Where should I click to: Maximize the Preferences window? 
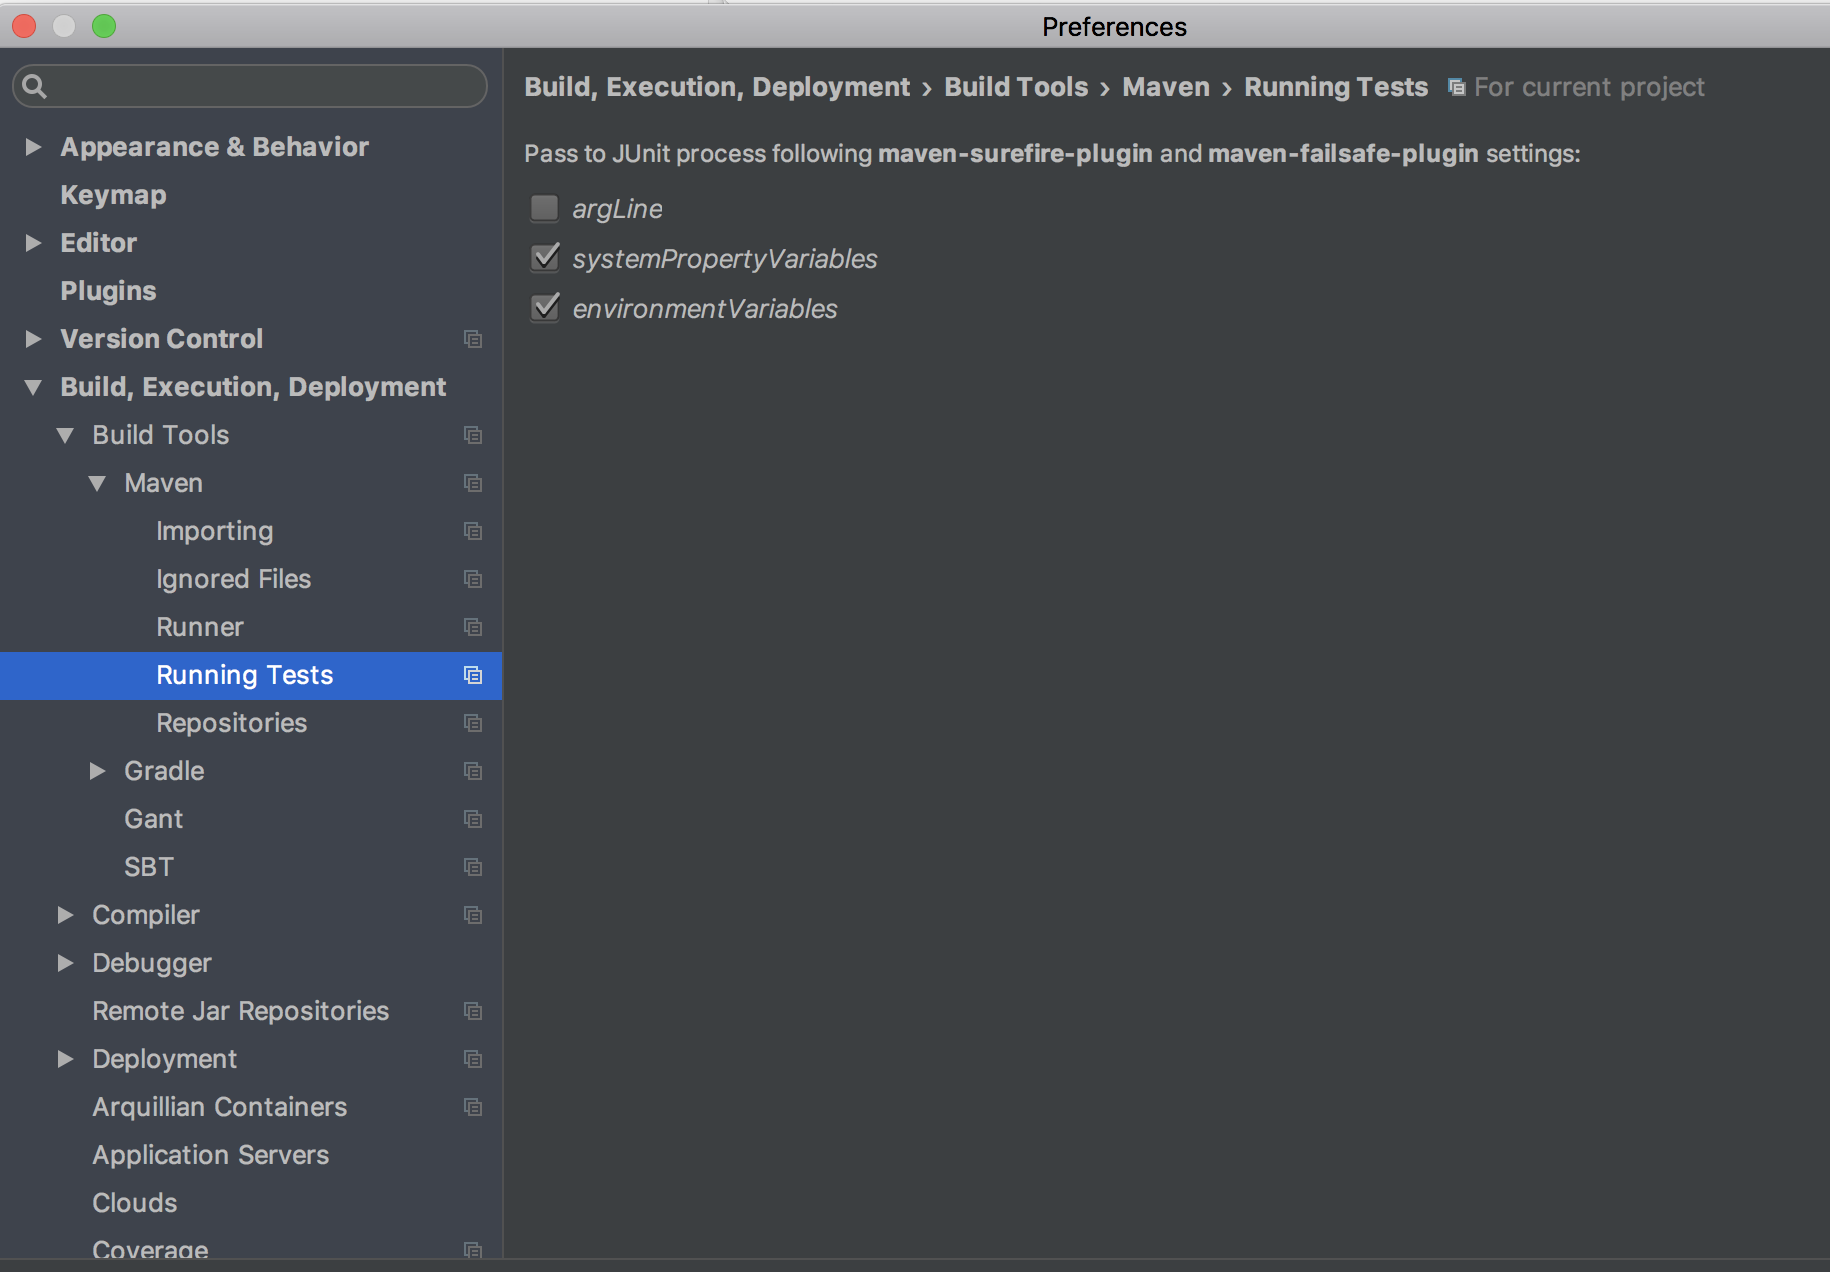point(104,26)
